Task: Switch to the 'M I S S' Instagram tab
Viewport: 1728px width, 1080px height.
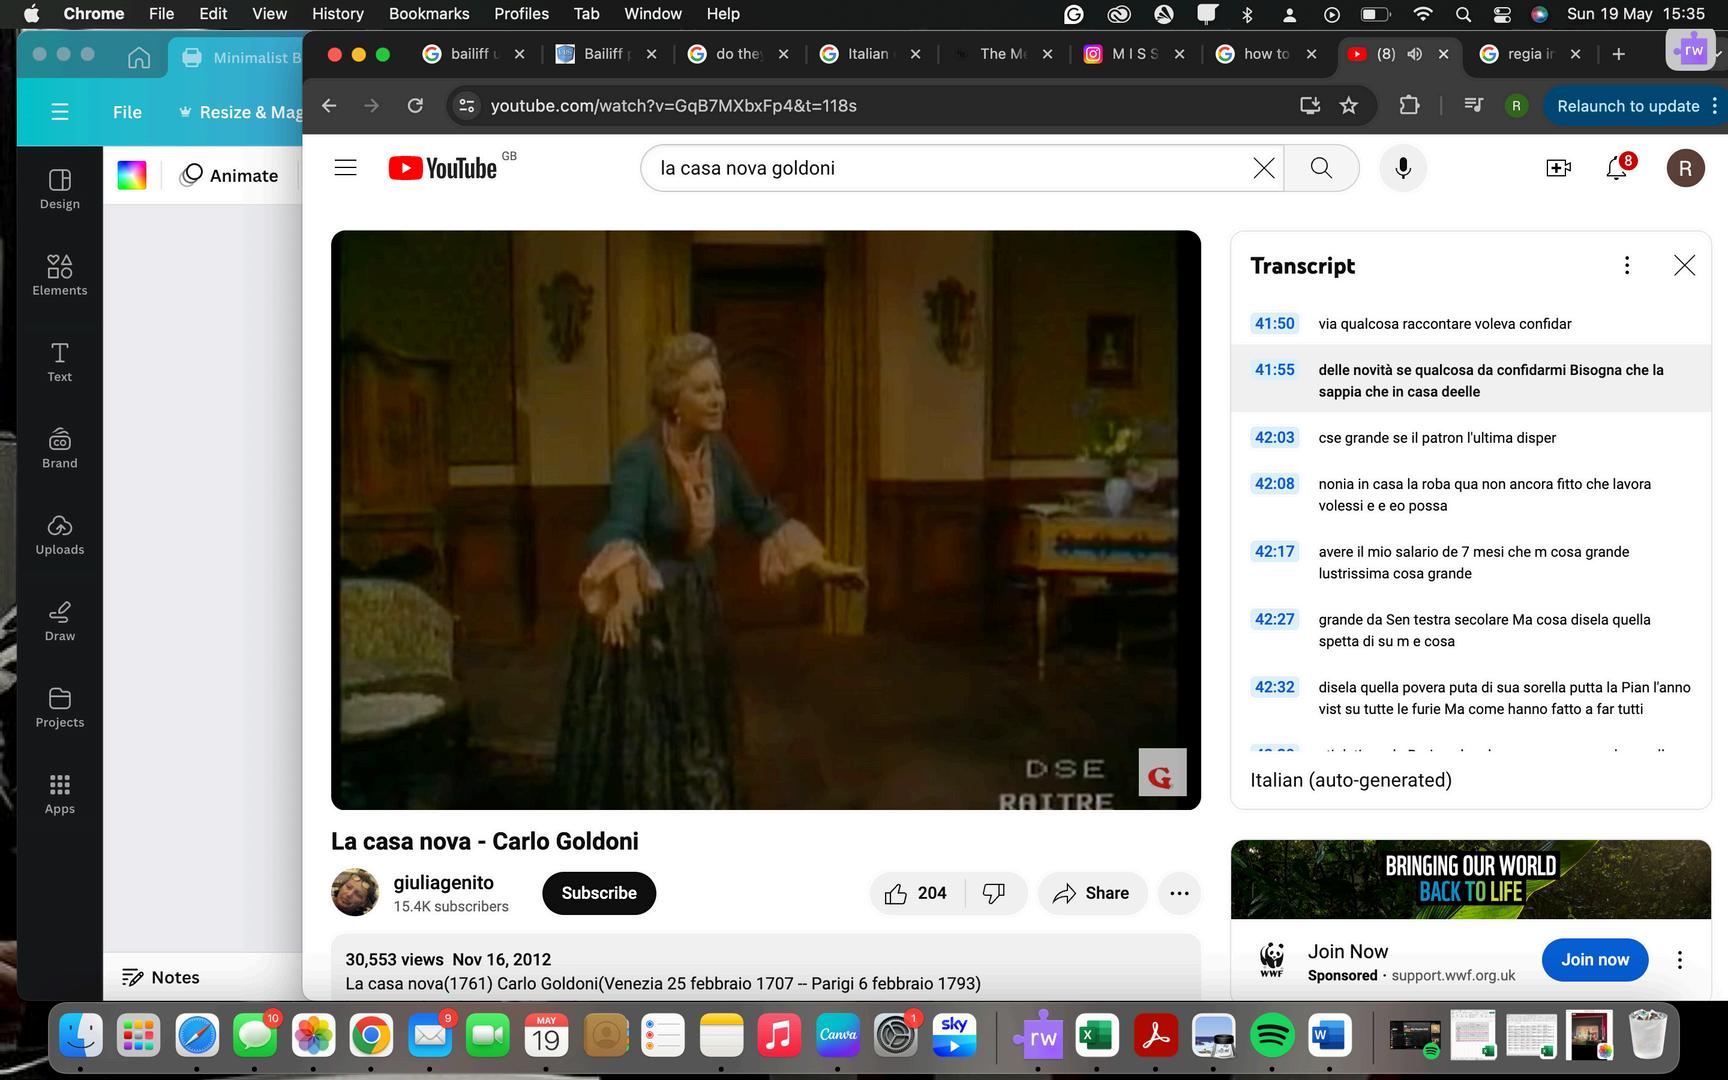Action: click(1134, 54)
